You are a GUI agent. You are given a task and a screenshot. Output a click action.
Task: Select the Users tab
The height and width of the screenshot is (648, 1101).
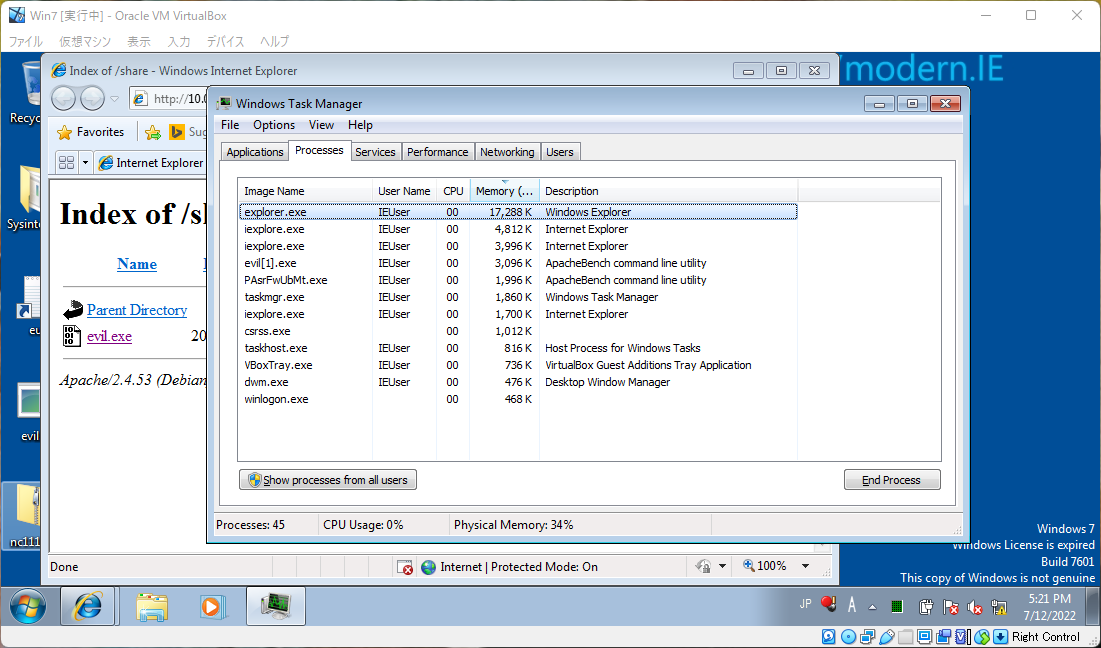[560, 152]
